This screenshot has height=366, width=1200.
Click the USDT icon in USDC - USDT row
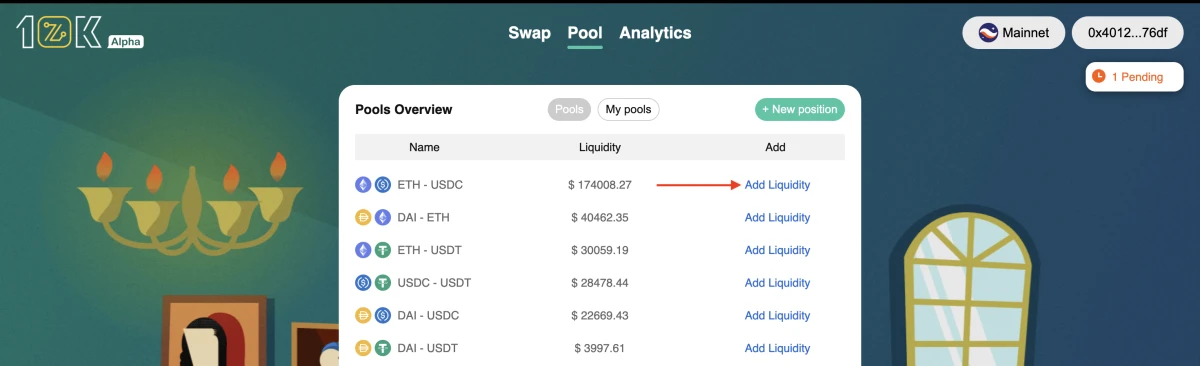tap(382, 283)
